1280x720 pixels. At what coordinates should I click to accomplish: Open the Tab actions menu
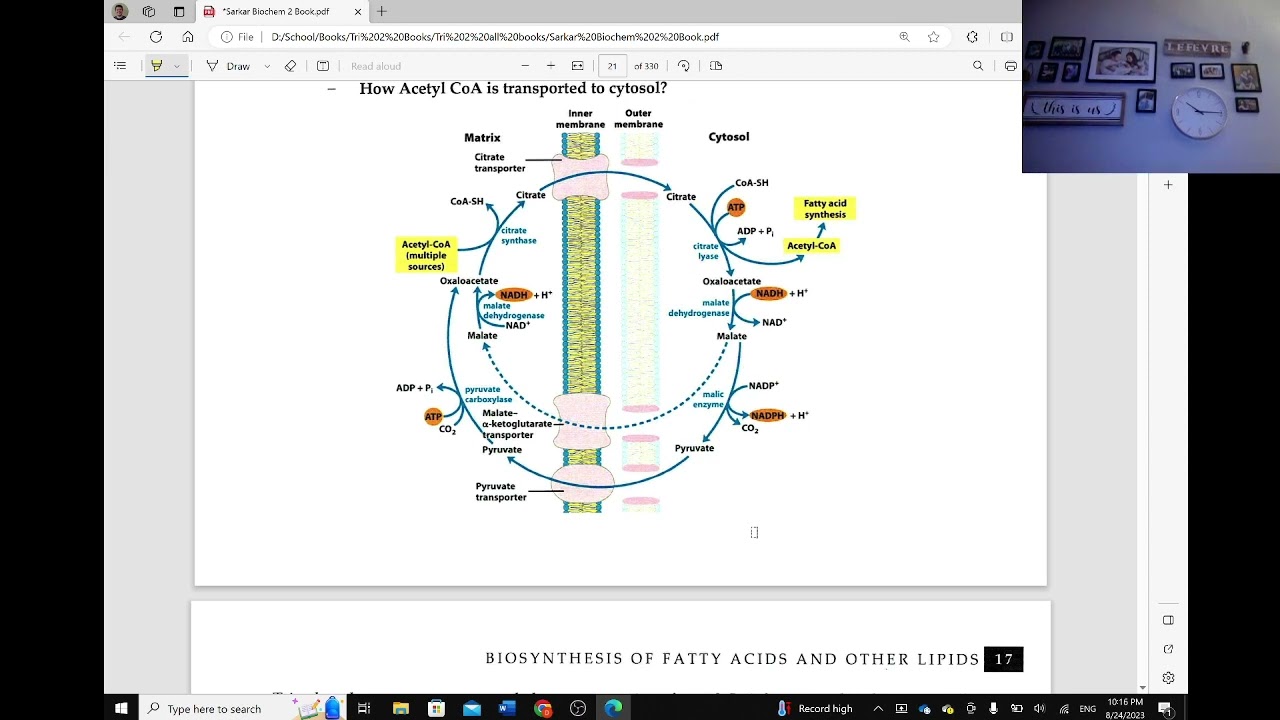[179, 12]
